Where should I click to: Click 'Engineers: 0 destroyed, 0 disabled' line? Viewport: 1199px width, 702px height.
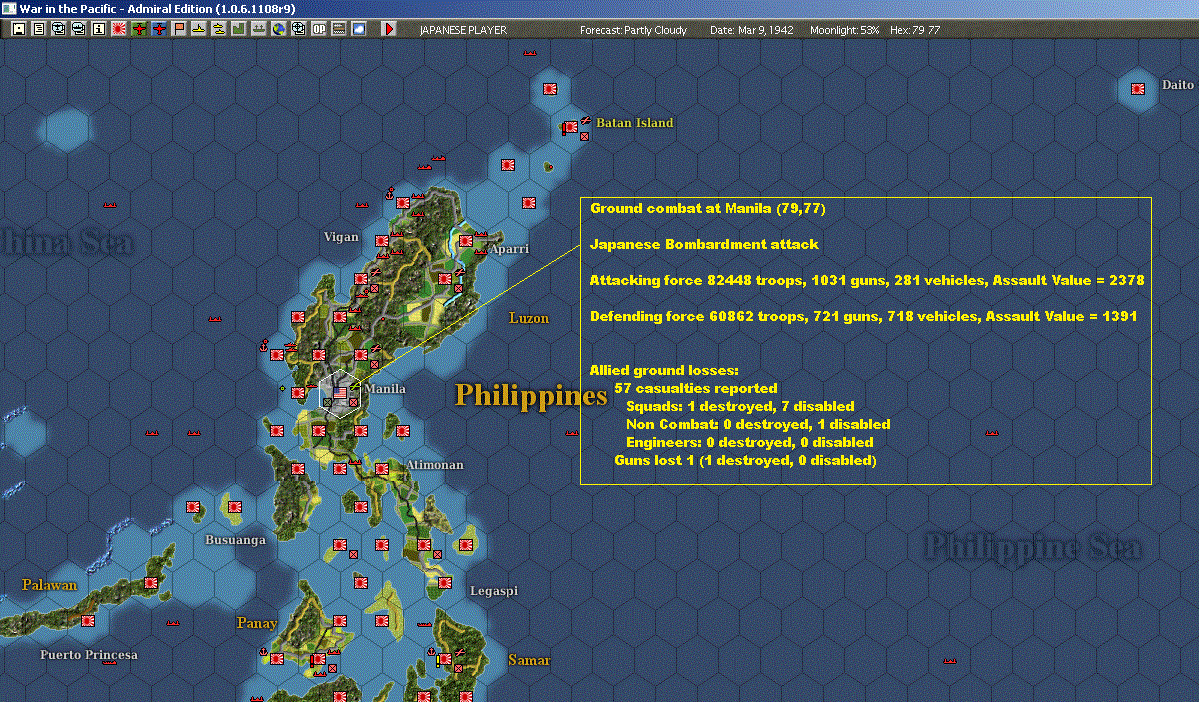point(749,443)
